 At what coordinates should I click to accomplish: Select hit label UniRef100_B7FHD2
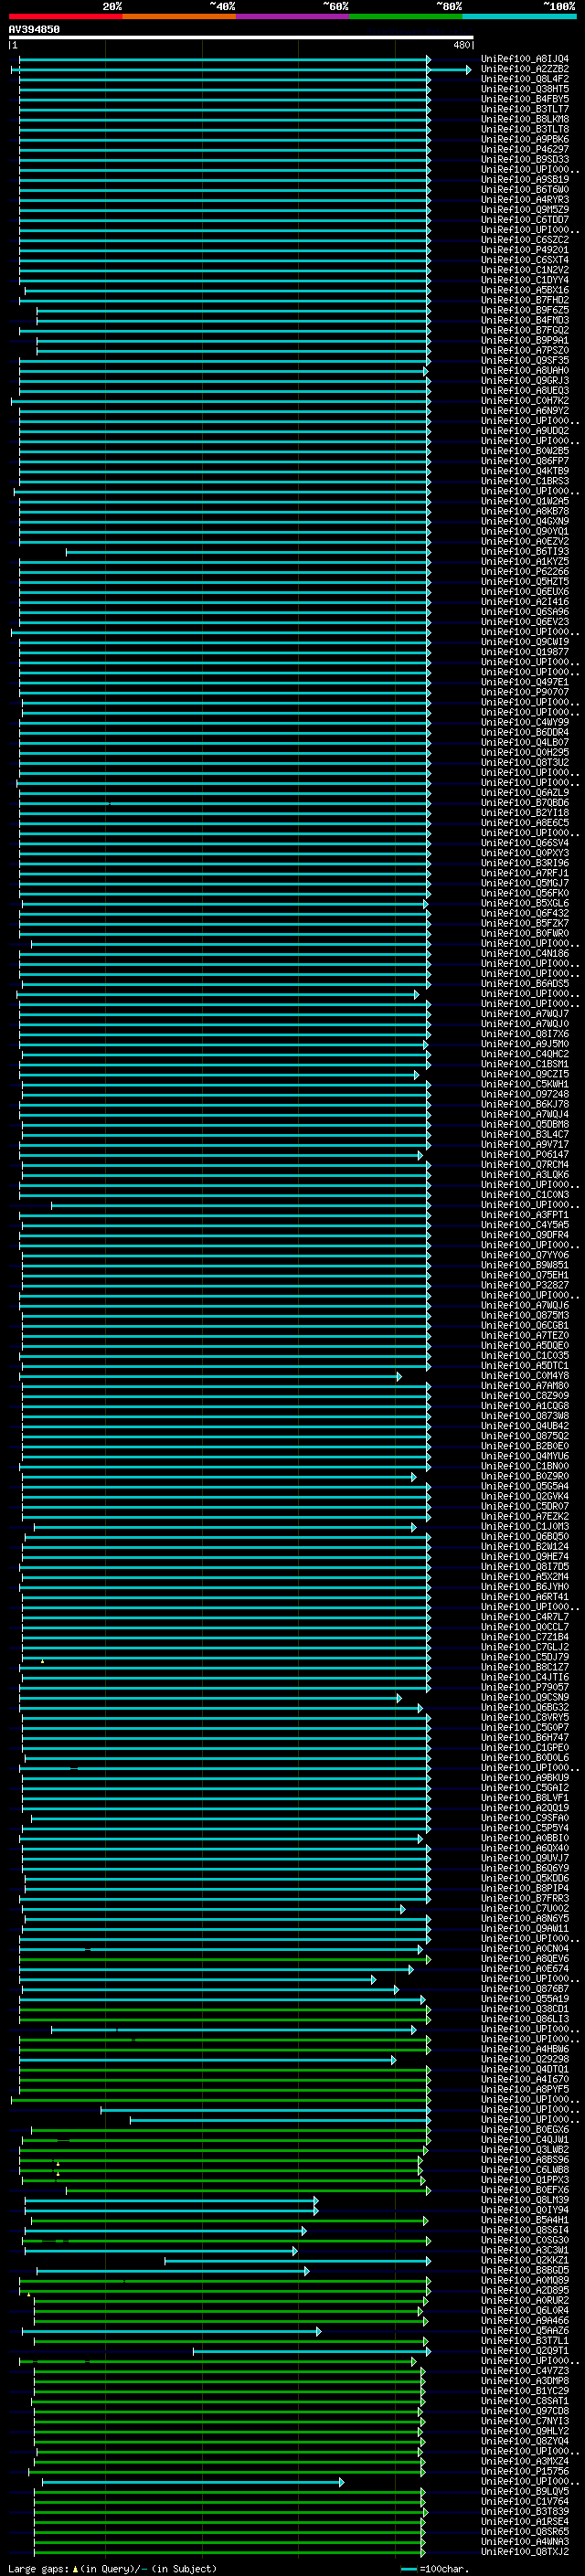(525, 300)
